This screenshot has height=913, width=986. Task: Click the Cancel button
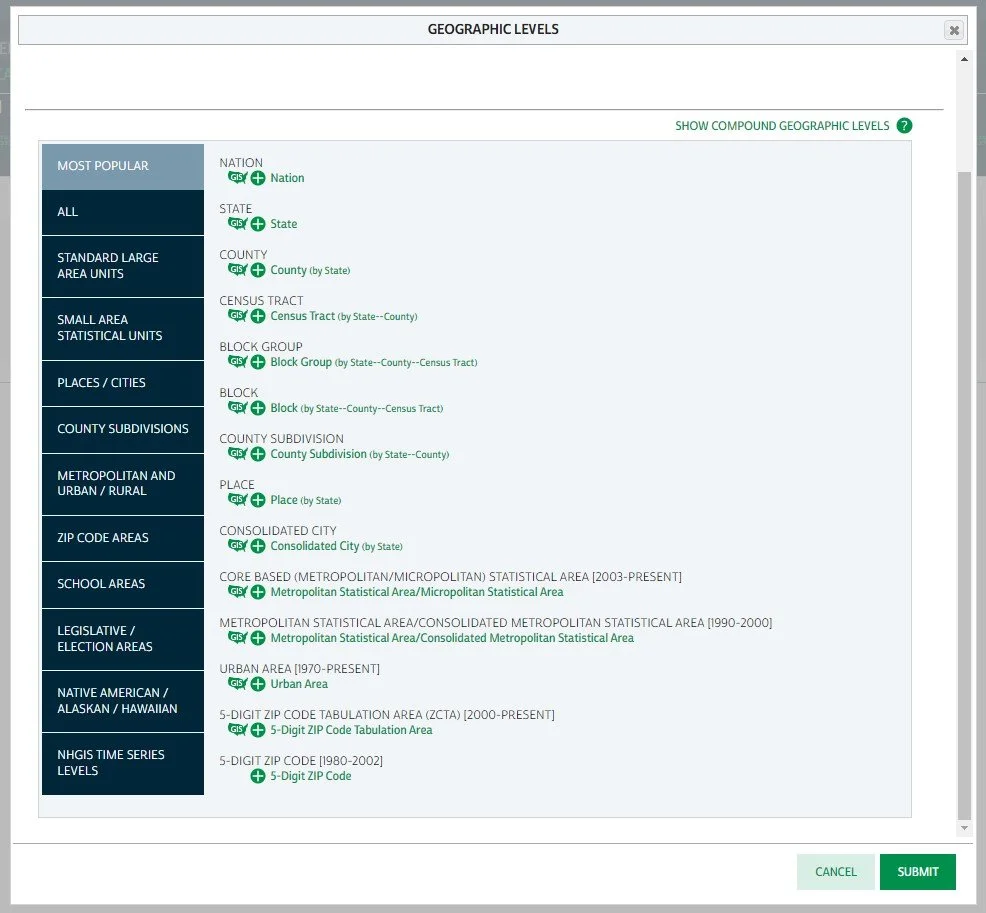point(836,872)
